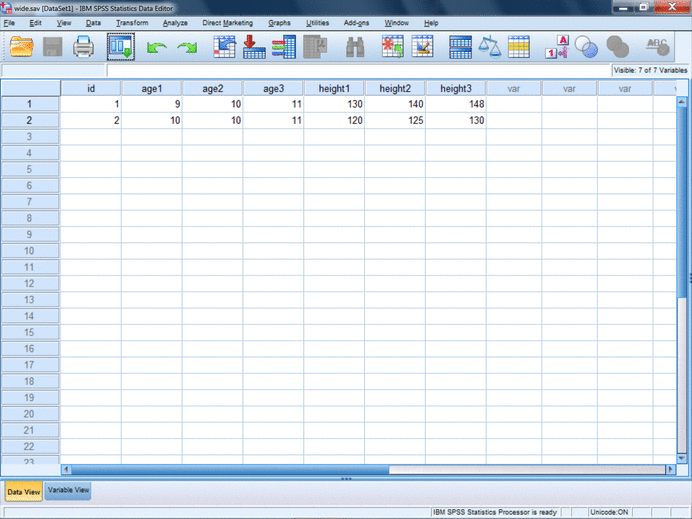Open the View menu

pyautogui.click(x=64, y=23)
